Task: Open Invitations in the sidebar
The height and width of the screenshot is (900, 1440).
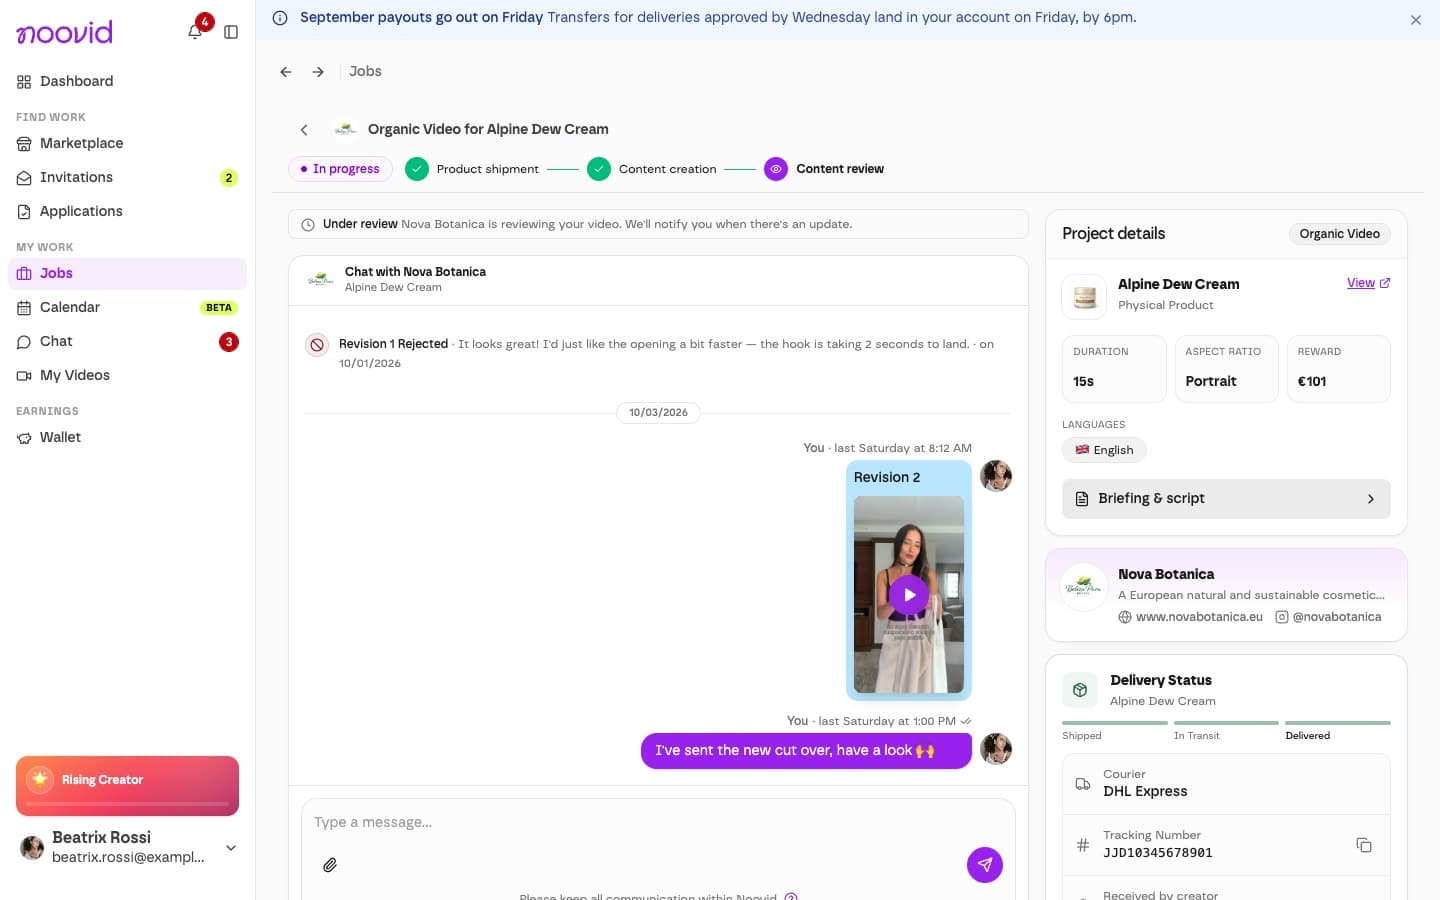Action: [127, 177]
